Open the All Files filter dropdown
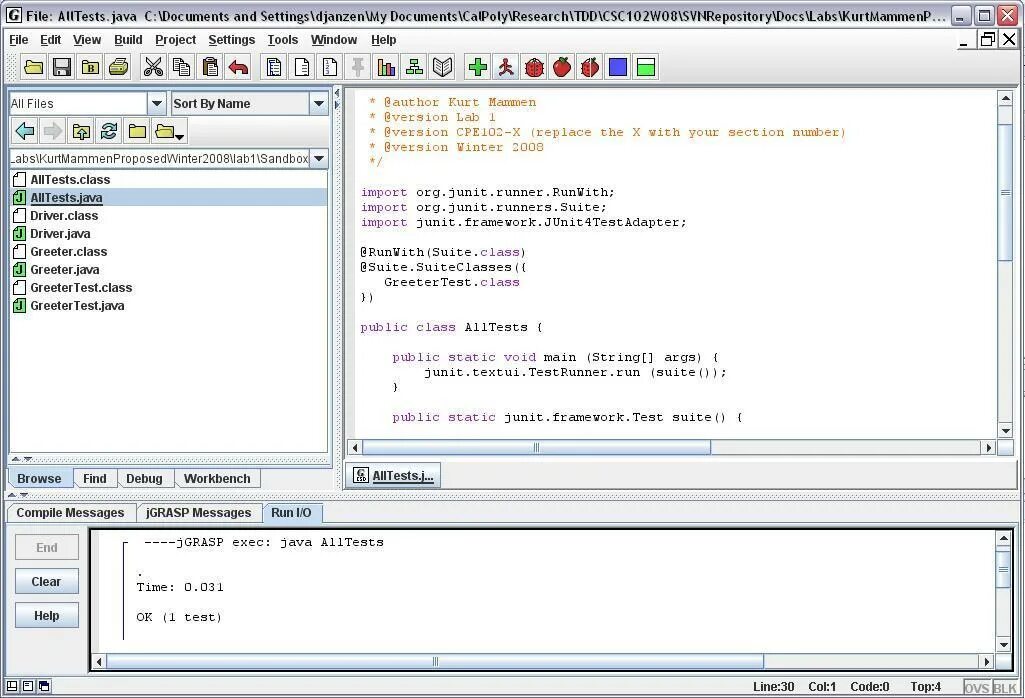The image size is (1025, 698). [157, 103]
